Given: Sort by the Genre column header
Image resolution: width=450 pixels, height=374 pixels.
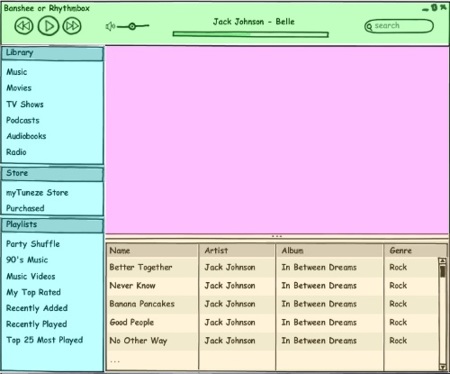Looking at the screenshot, I should (415, 251).
